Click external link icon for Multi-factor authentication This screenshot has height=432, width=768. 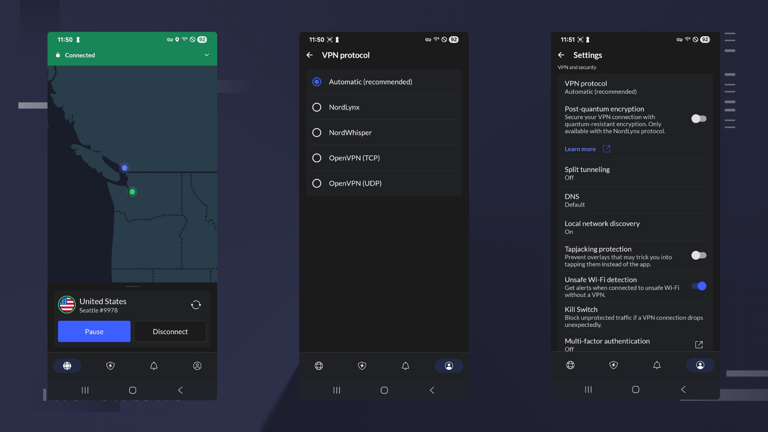click(x=699, y=345)
